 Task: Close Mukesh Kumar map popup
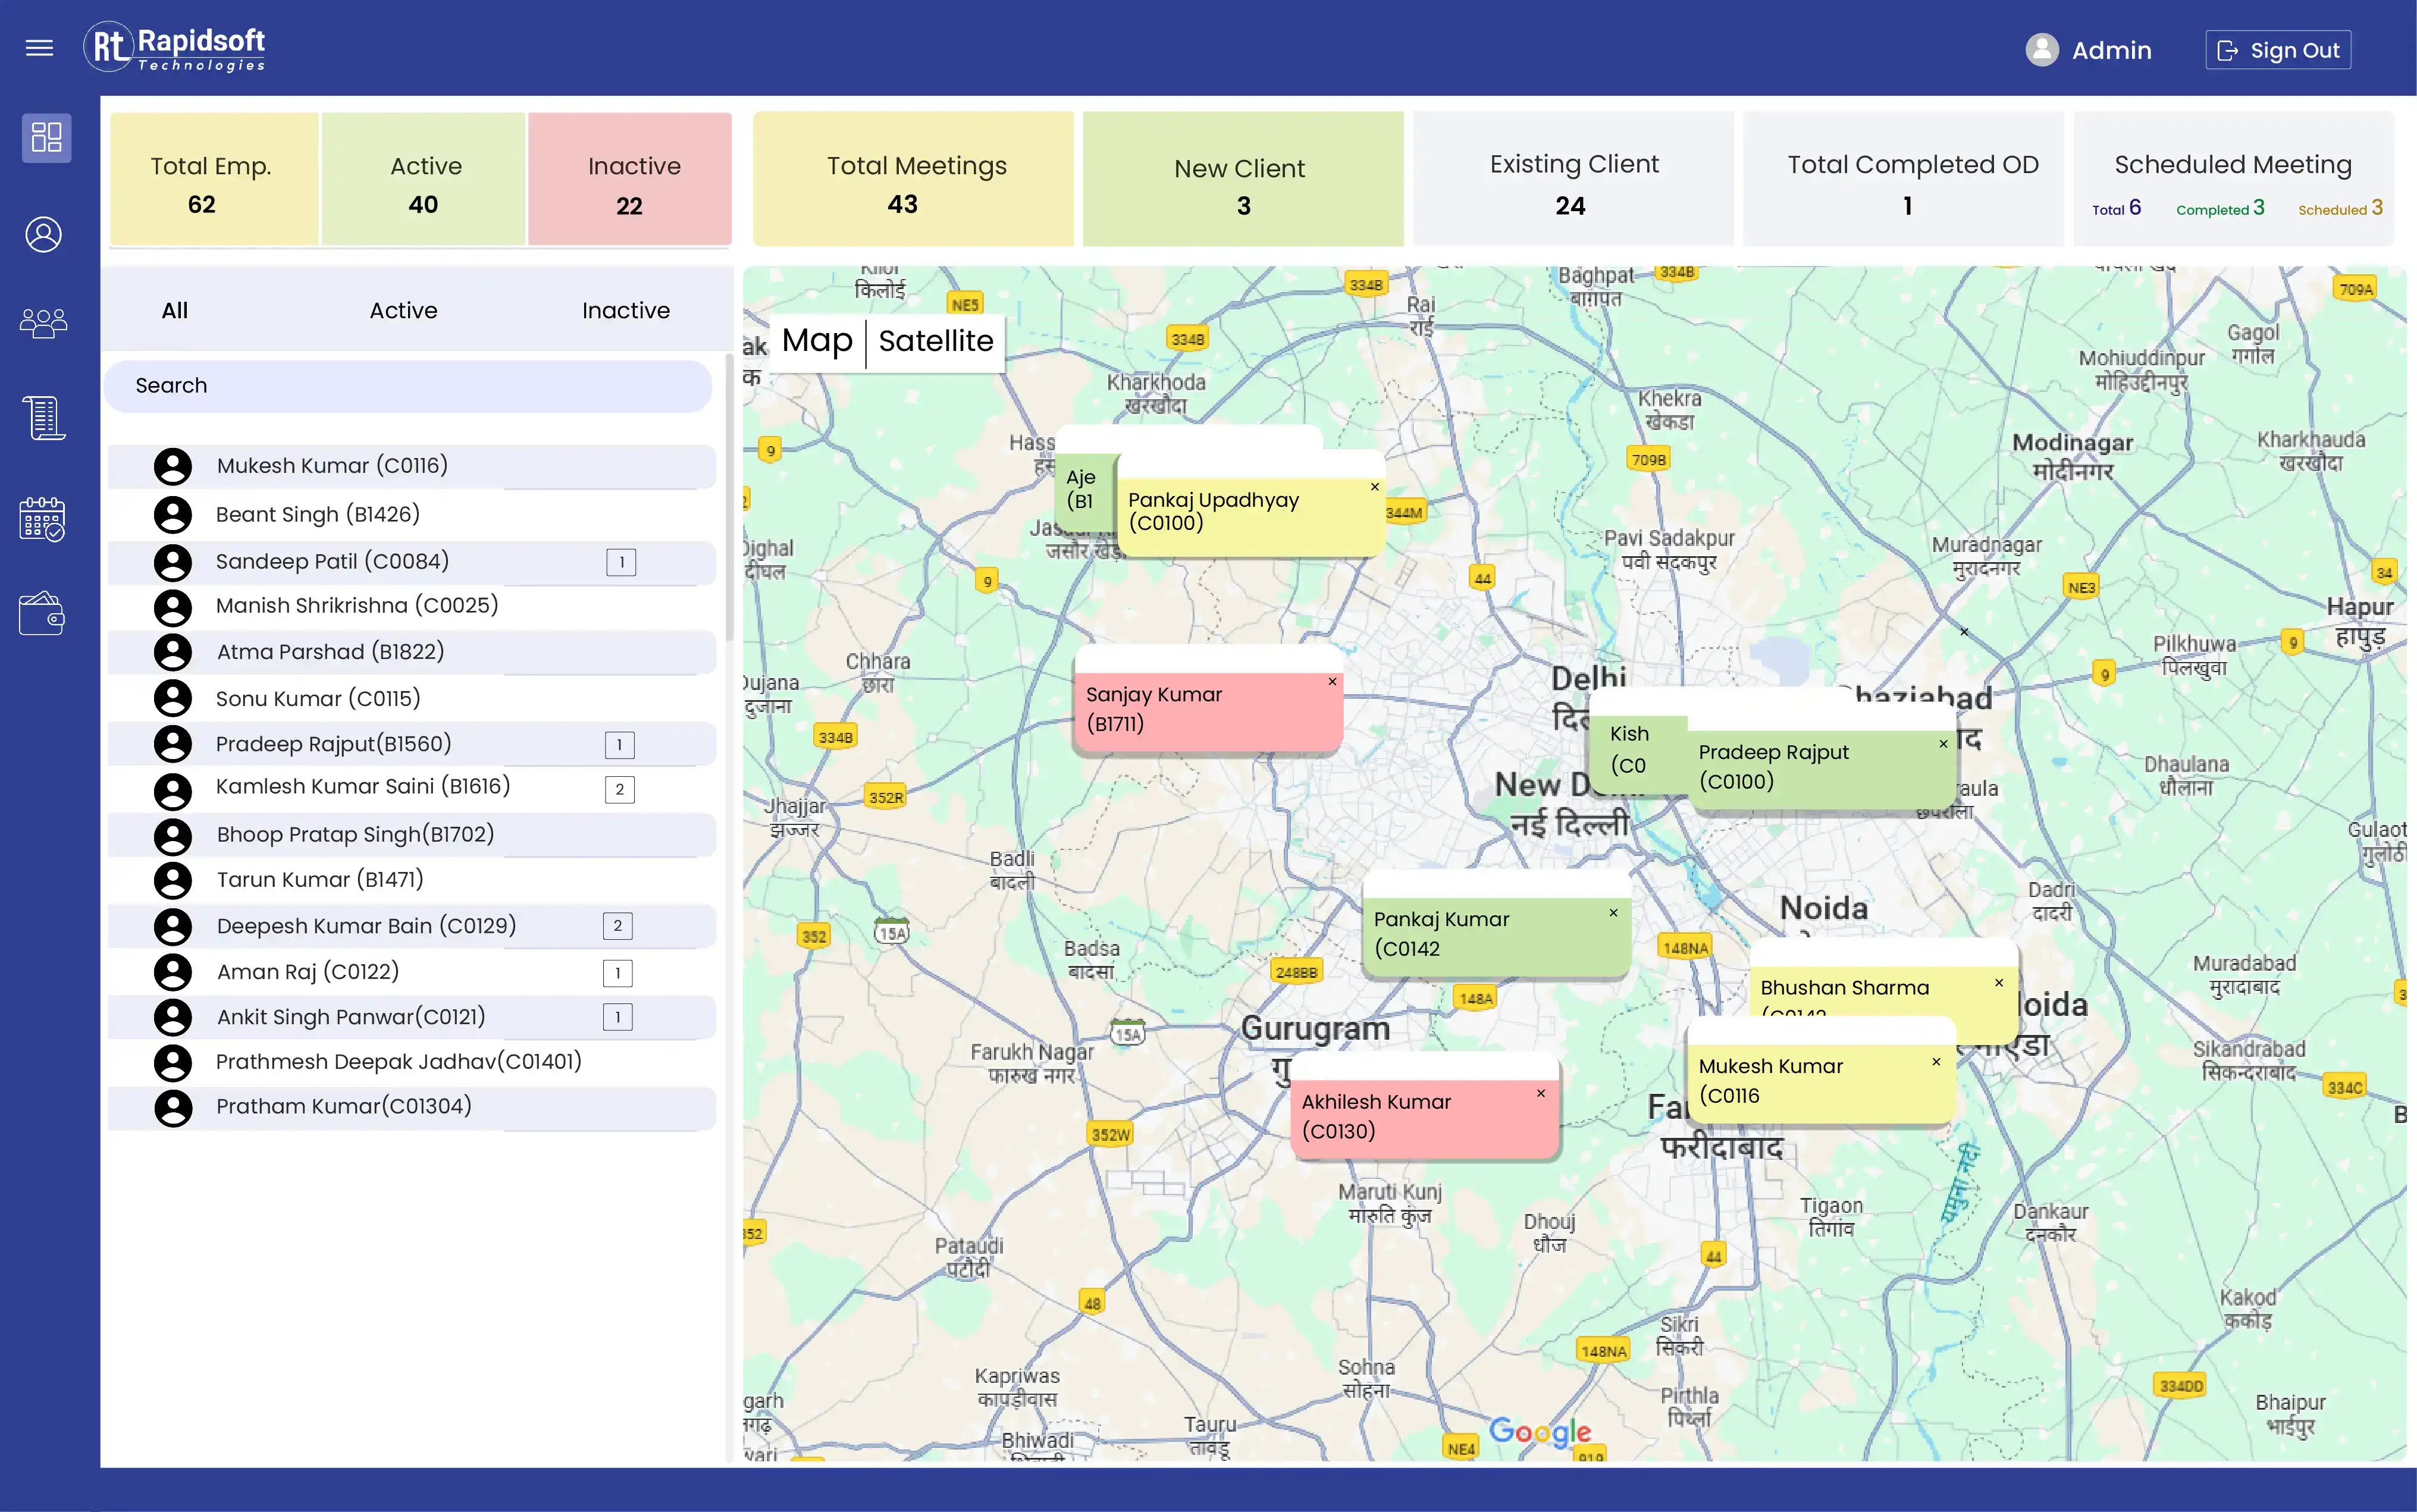(1936, 1062)
